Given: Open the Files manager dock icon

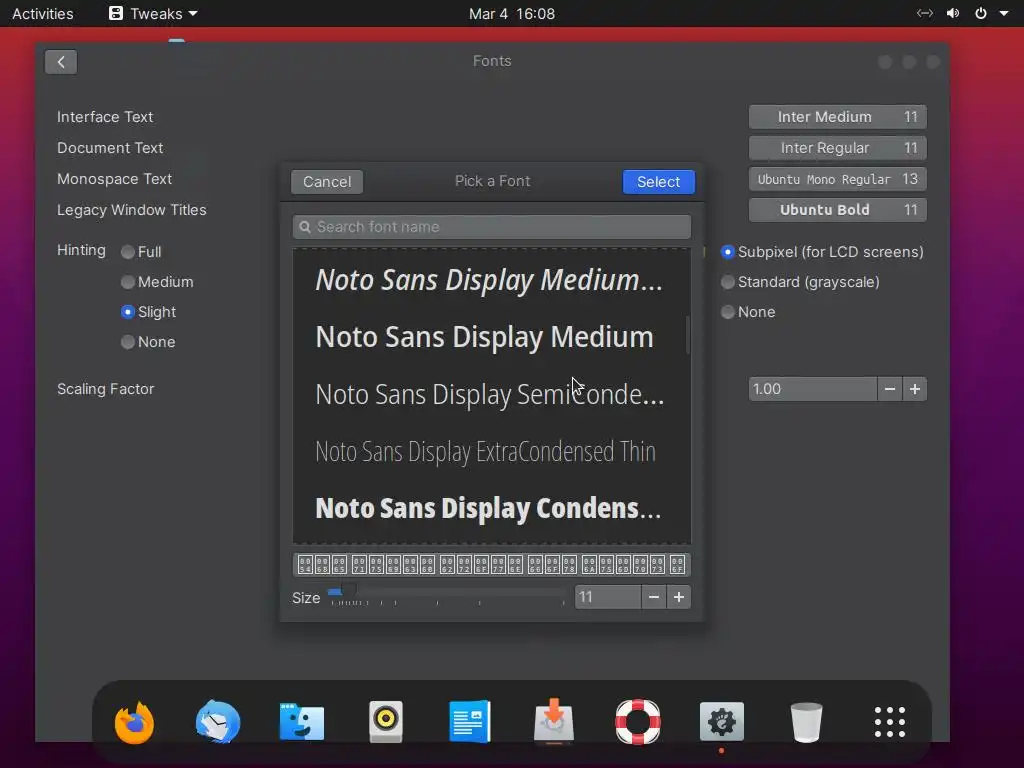Looking at the screenshot, I should coord(302,722).
